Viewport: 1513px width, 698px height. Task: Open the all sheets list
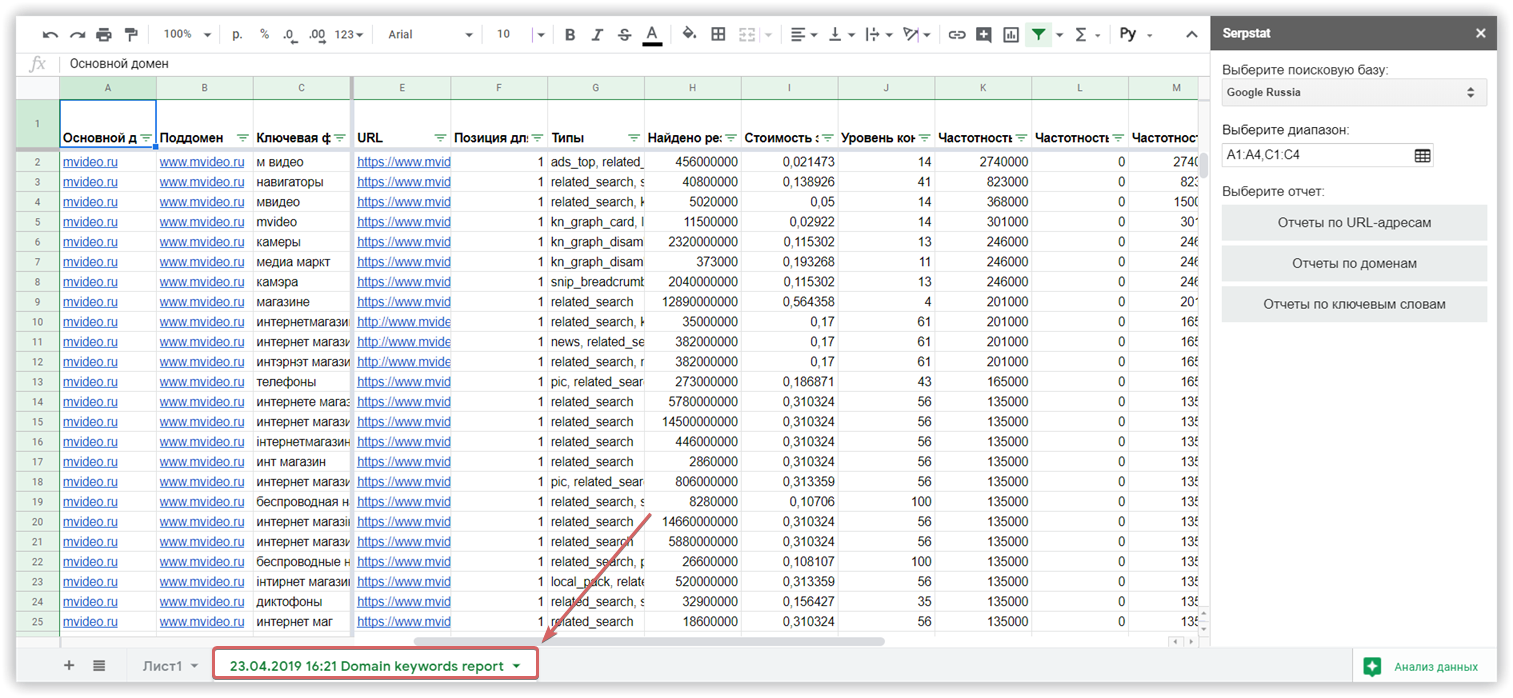tap(99, 665)
